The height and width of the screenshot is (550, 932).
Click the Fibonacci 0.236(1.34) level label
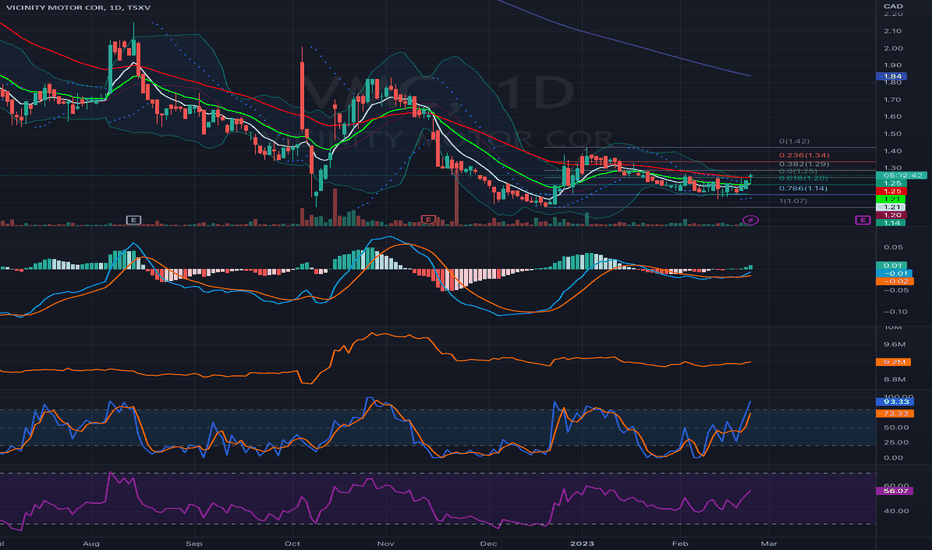tap(804, 155)
